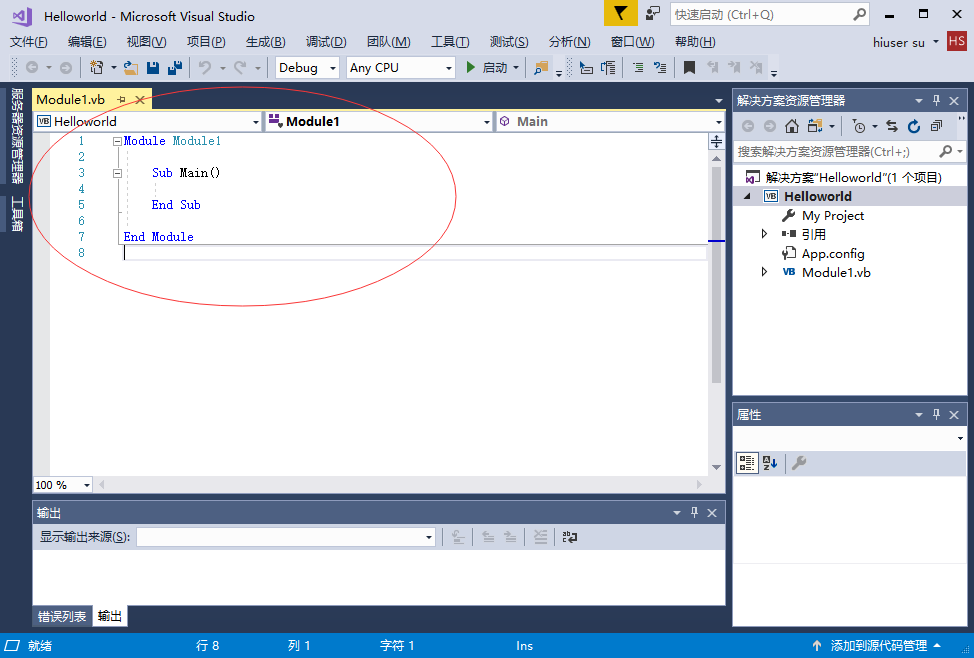Open the 编辑(E) menu

click(x=87, y=42)
